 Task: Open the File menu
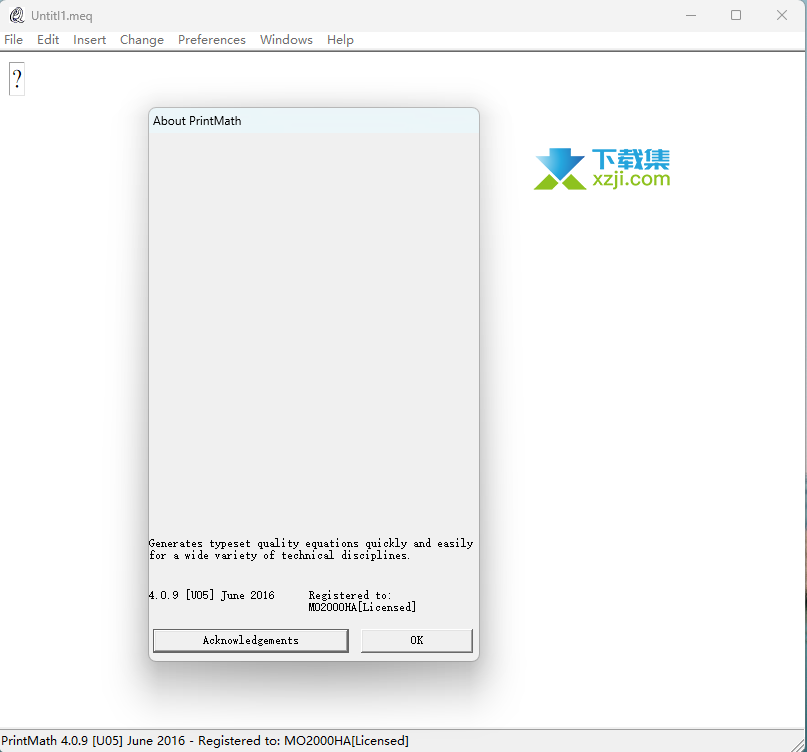(x=13, y=40)
